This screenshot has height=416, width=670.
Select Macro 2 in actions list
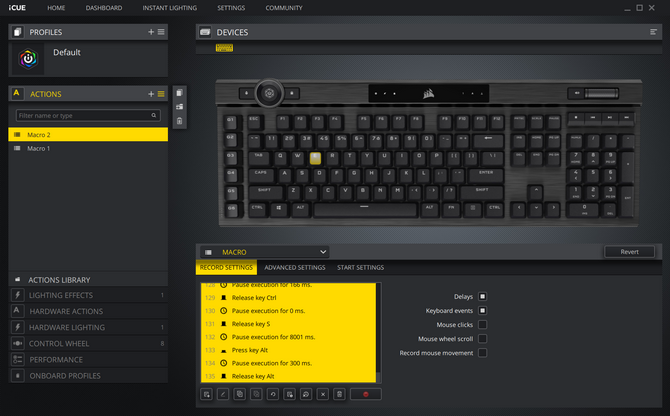88,135
